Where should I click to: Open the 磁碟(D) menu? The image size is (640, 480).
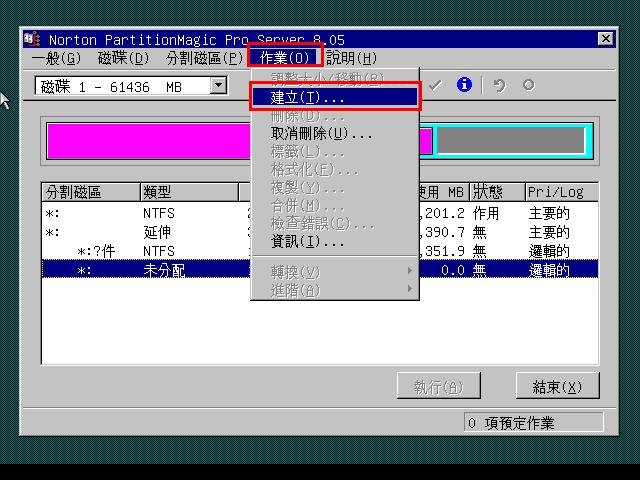pos(123,58)
